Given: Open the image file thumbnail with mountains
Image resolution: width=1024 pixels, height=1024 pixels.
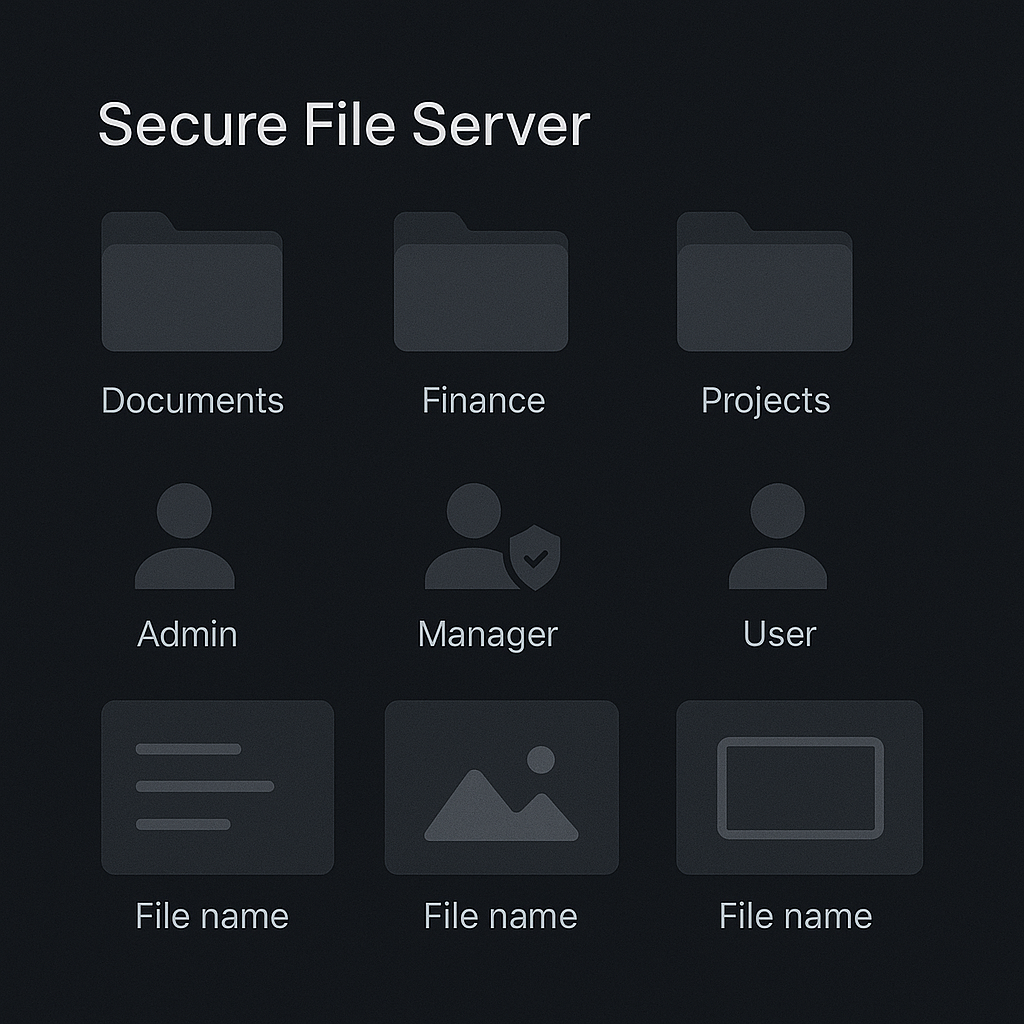Looking at the screenshot, I should tap(502, 788).
